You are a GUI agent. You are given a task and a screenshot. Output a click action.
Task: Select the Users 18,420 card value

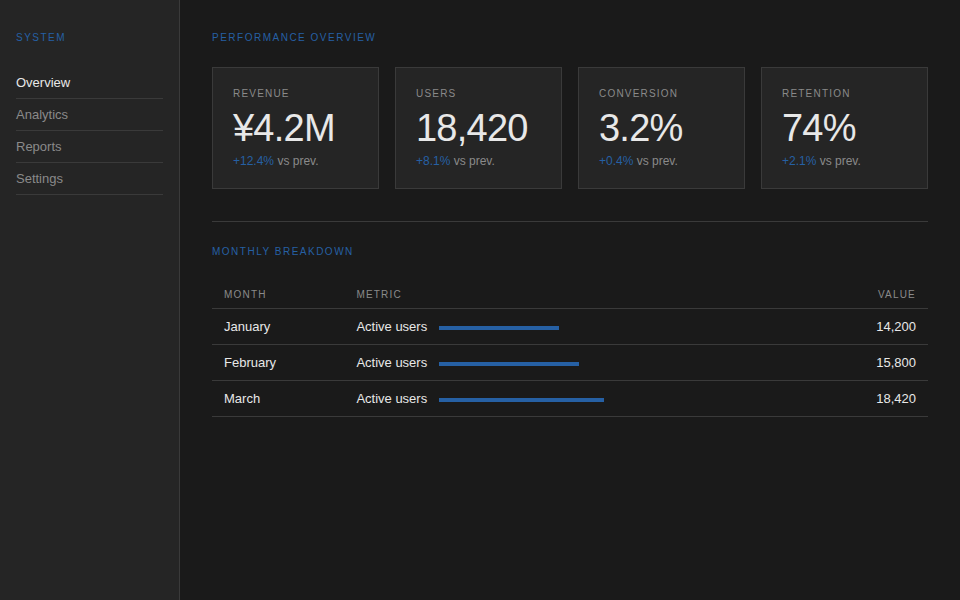pyautogui.click(x=471, y=128)
